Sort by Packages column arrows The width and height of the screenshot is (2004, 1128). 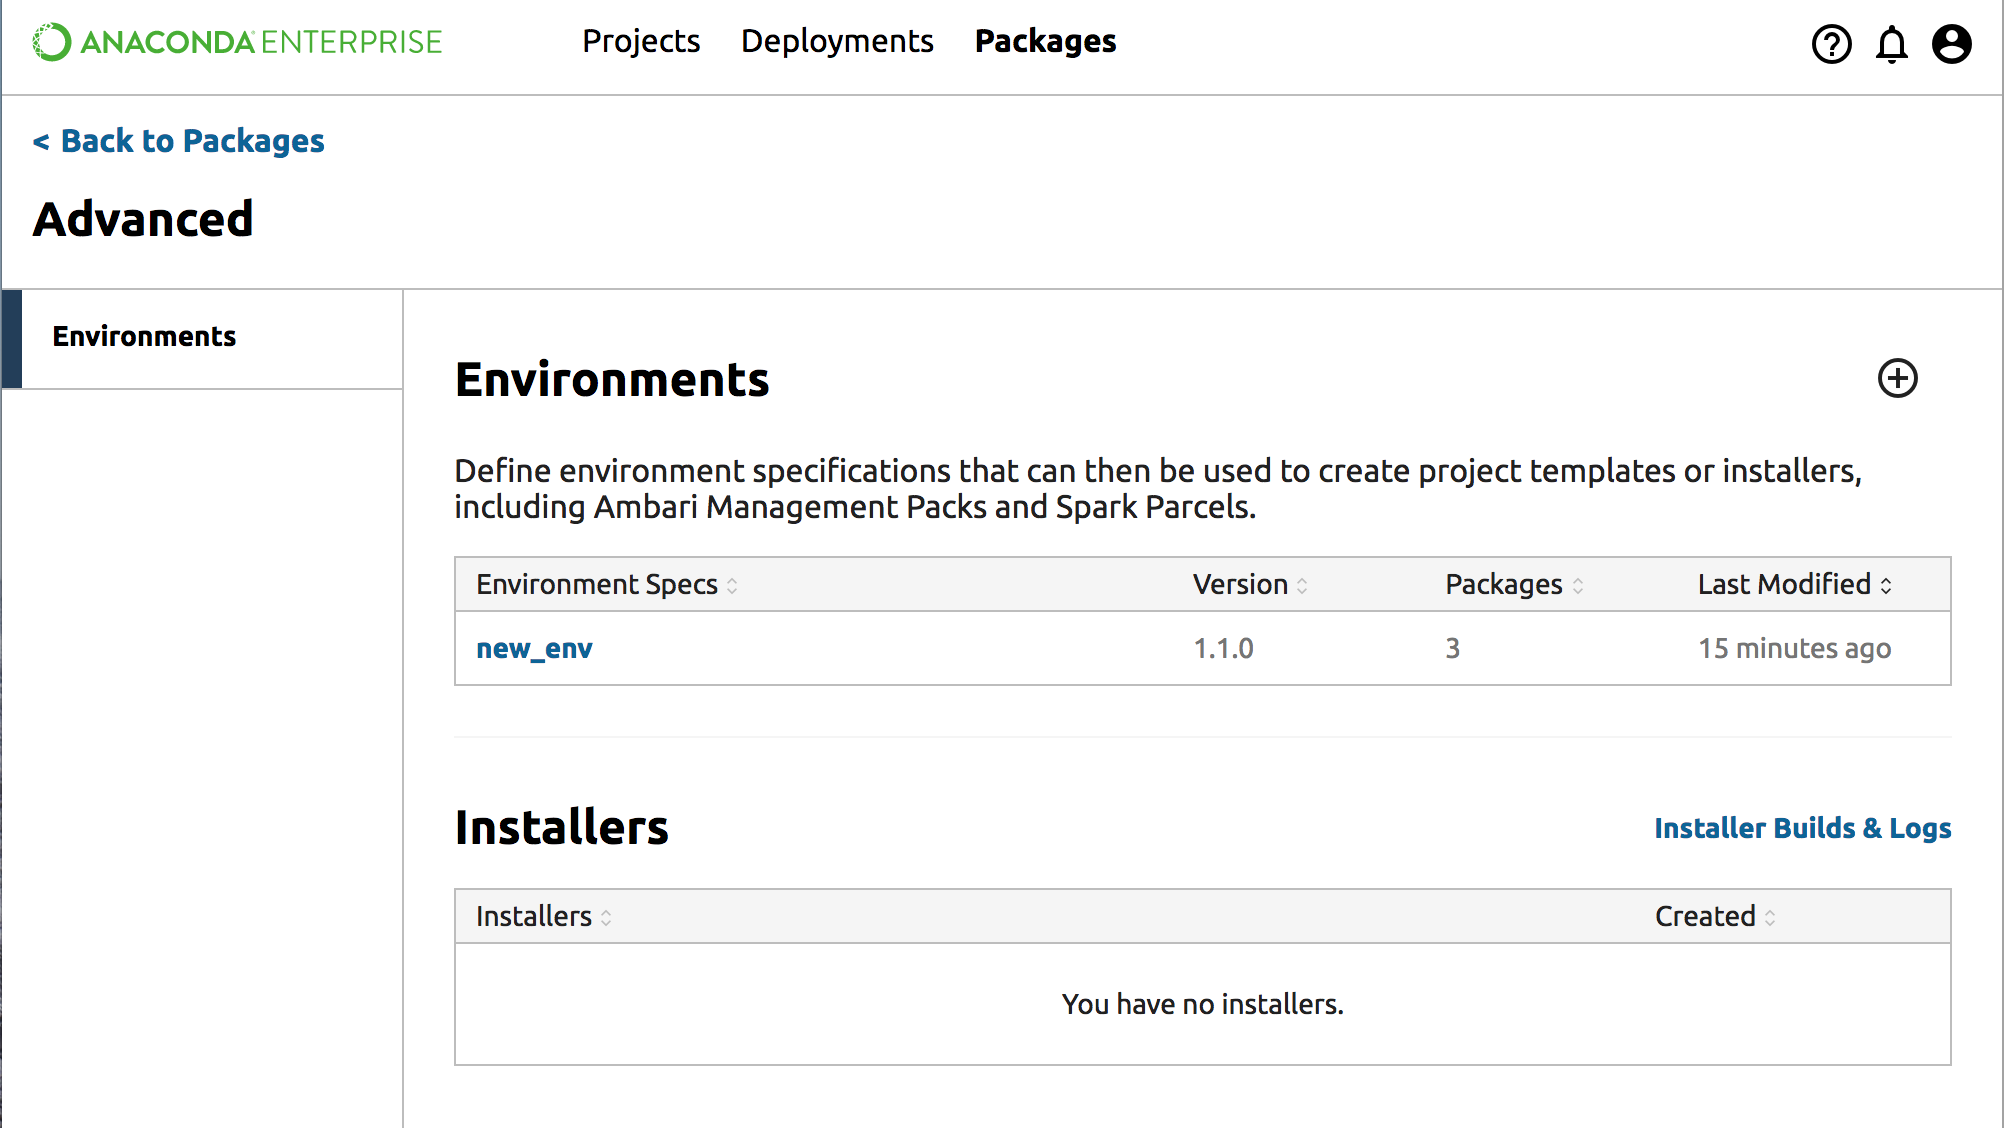point(1577,586)
